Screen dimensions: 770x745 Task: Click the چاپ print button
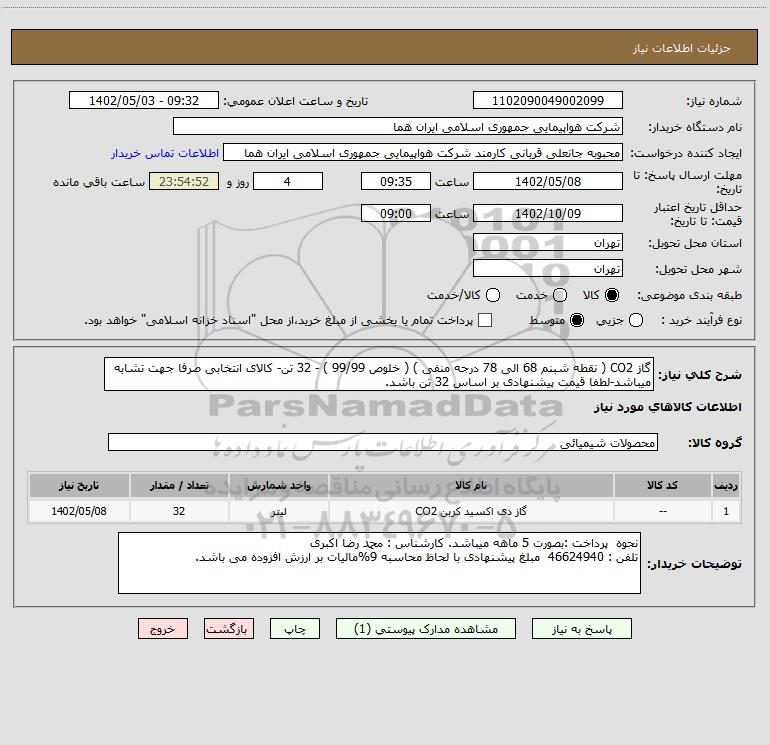click(x=295, y=629)
